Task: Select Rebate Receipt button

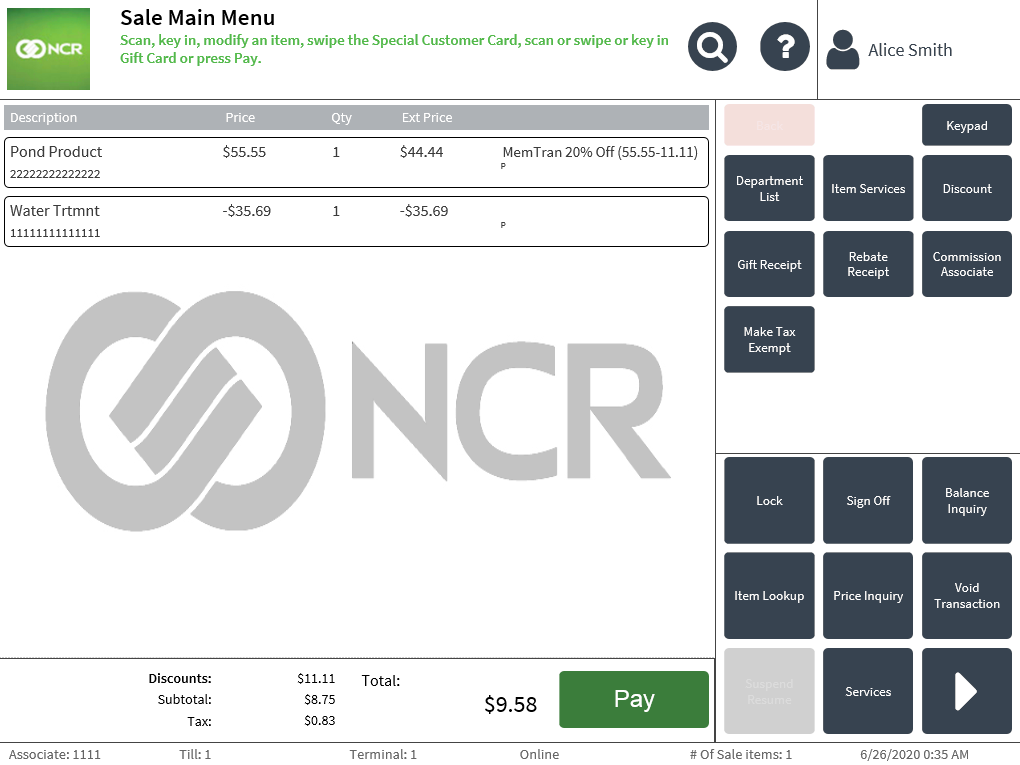Action: coord(868,264)
